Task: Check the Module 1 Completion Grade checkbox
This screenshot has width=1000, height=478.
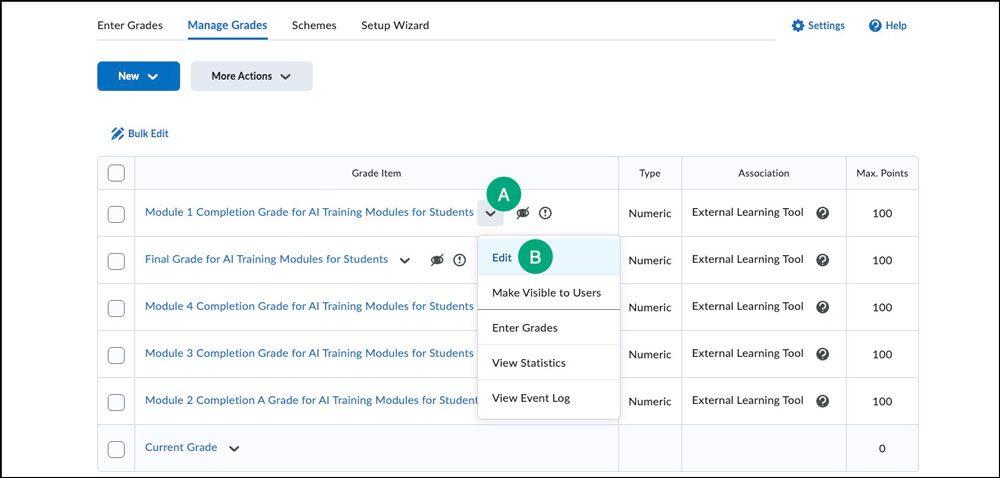Action: (116, 214)
